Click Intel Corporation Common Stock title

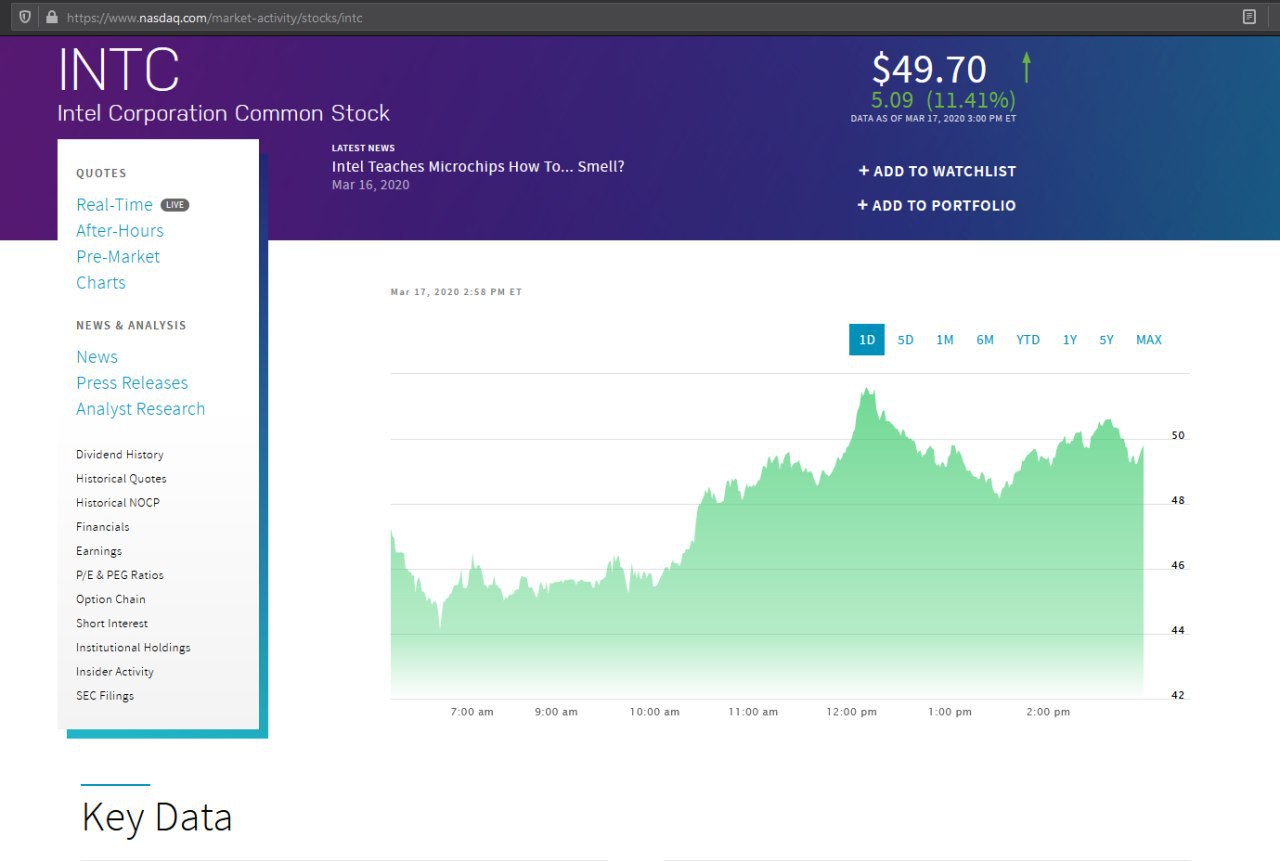point(224,113)
